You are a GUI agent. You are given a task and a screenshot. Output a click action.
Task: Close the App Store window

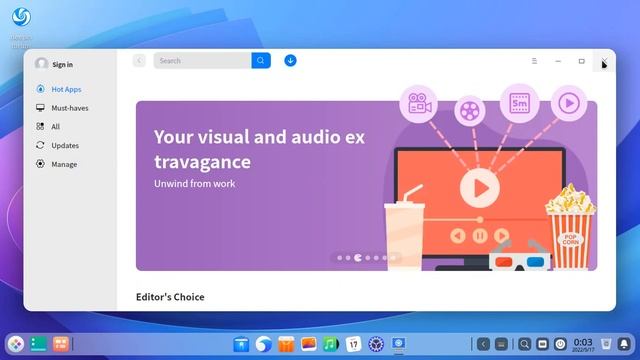coord(604,61)
